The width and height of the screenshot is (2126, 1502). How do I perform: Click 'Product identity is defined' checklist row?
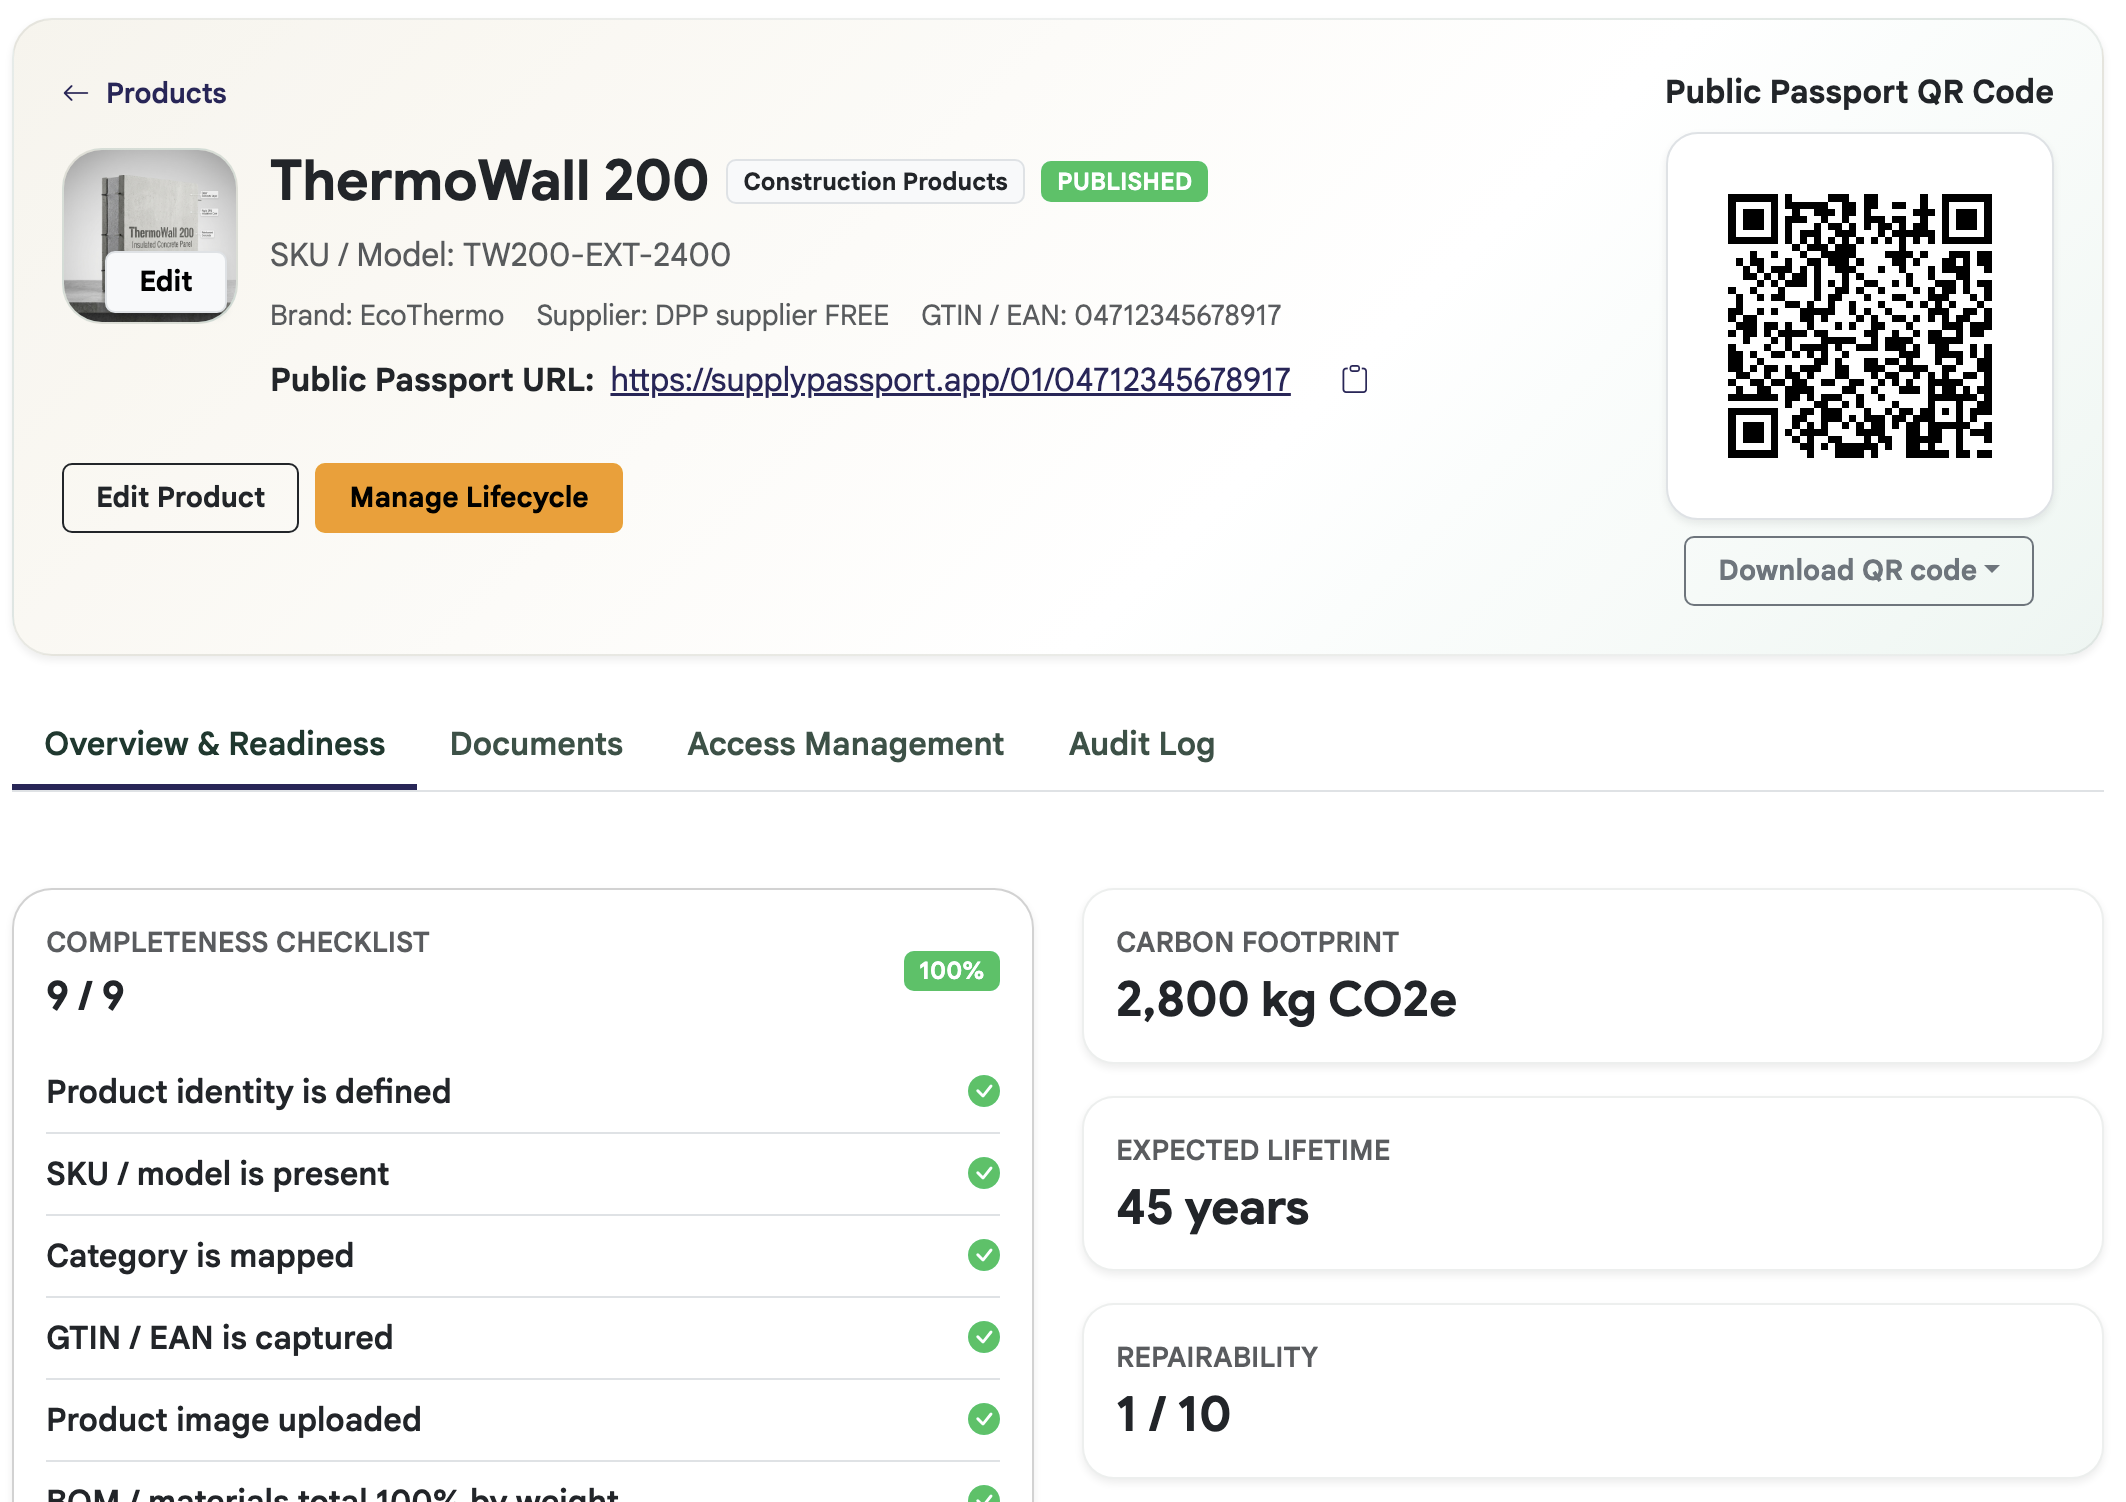523,1091
